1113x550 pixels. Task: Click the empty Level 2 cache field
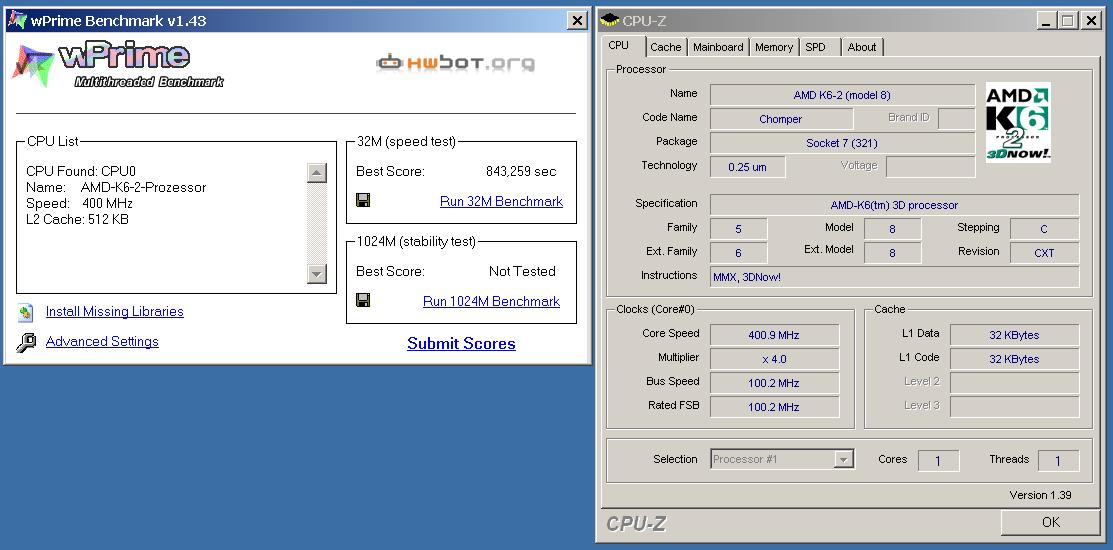click(x=1014, y=383)
